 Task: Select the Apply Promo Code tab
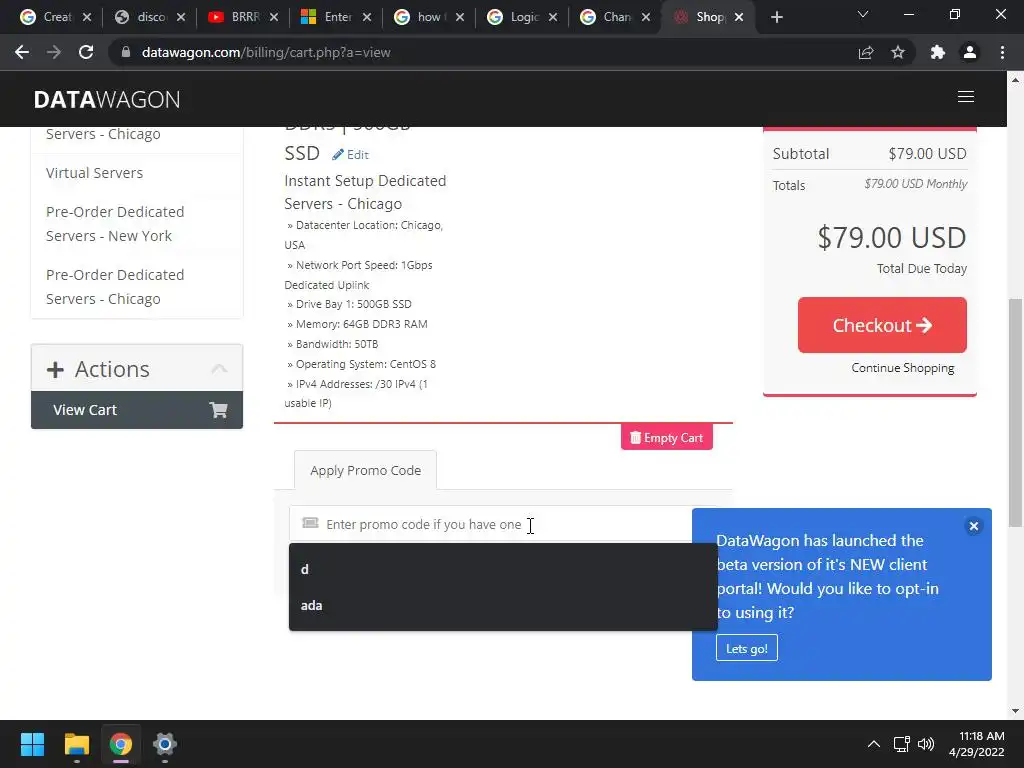point(365,470)
